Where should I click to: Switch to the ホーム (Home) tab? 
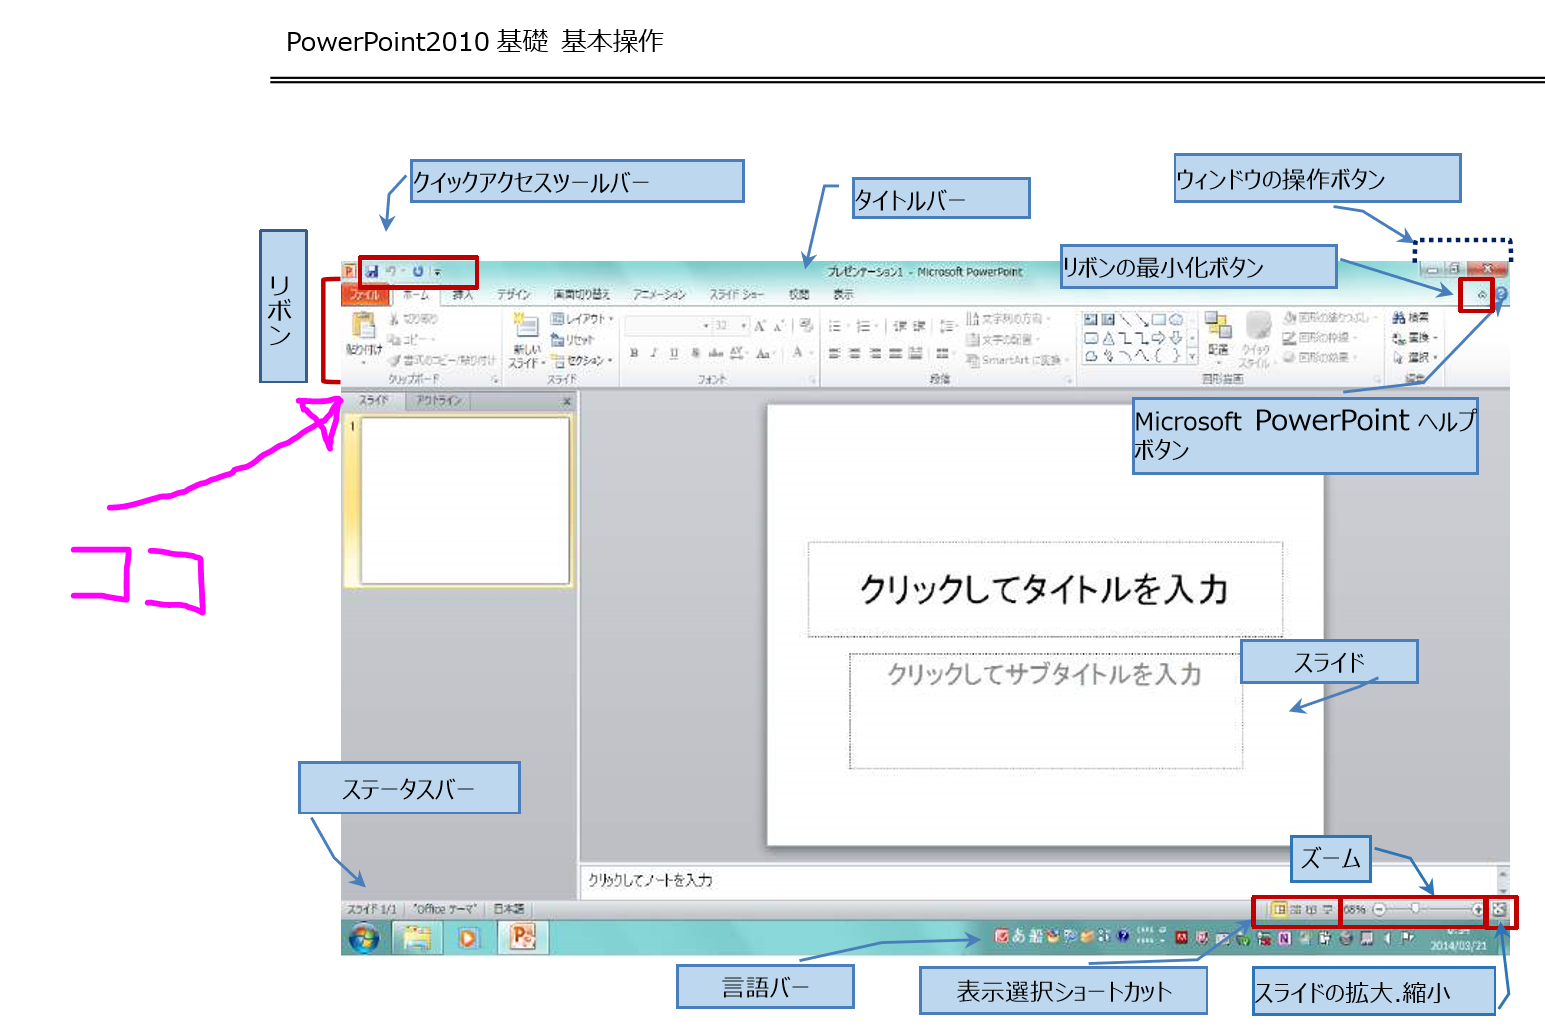pos(416,294)
